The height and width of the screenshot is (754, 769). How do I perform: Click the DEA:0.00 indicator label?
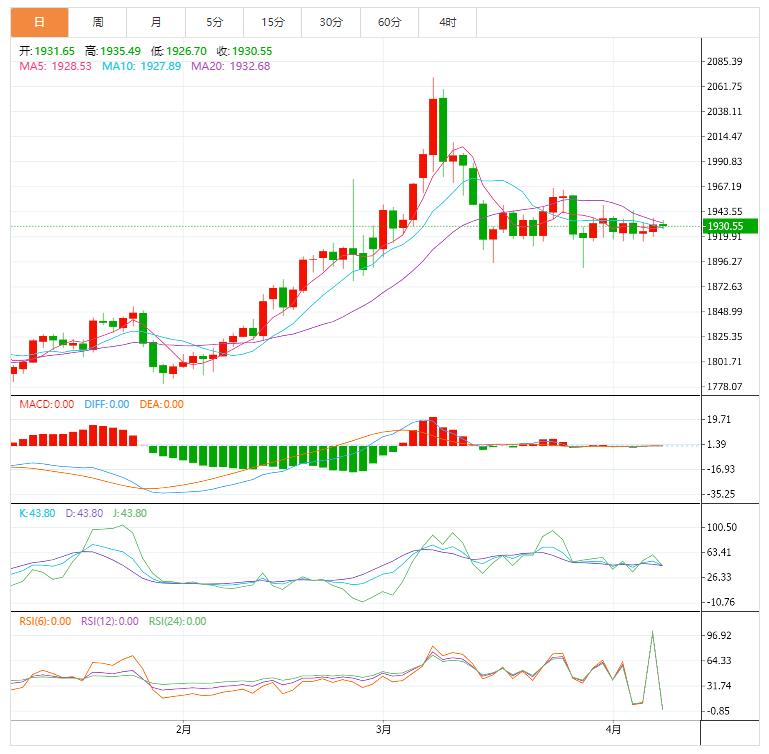162,404
